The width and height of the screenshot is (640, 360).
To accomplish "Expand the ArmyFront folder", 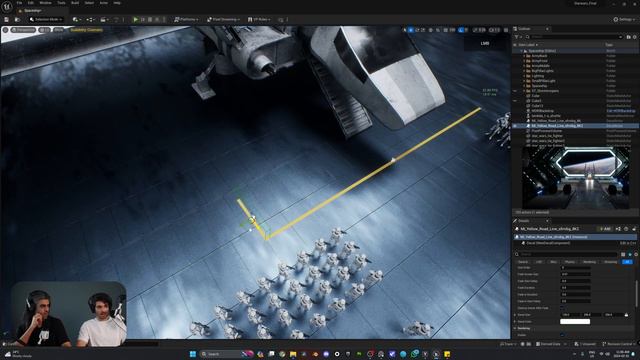I will 524,61.
